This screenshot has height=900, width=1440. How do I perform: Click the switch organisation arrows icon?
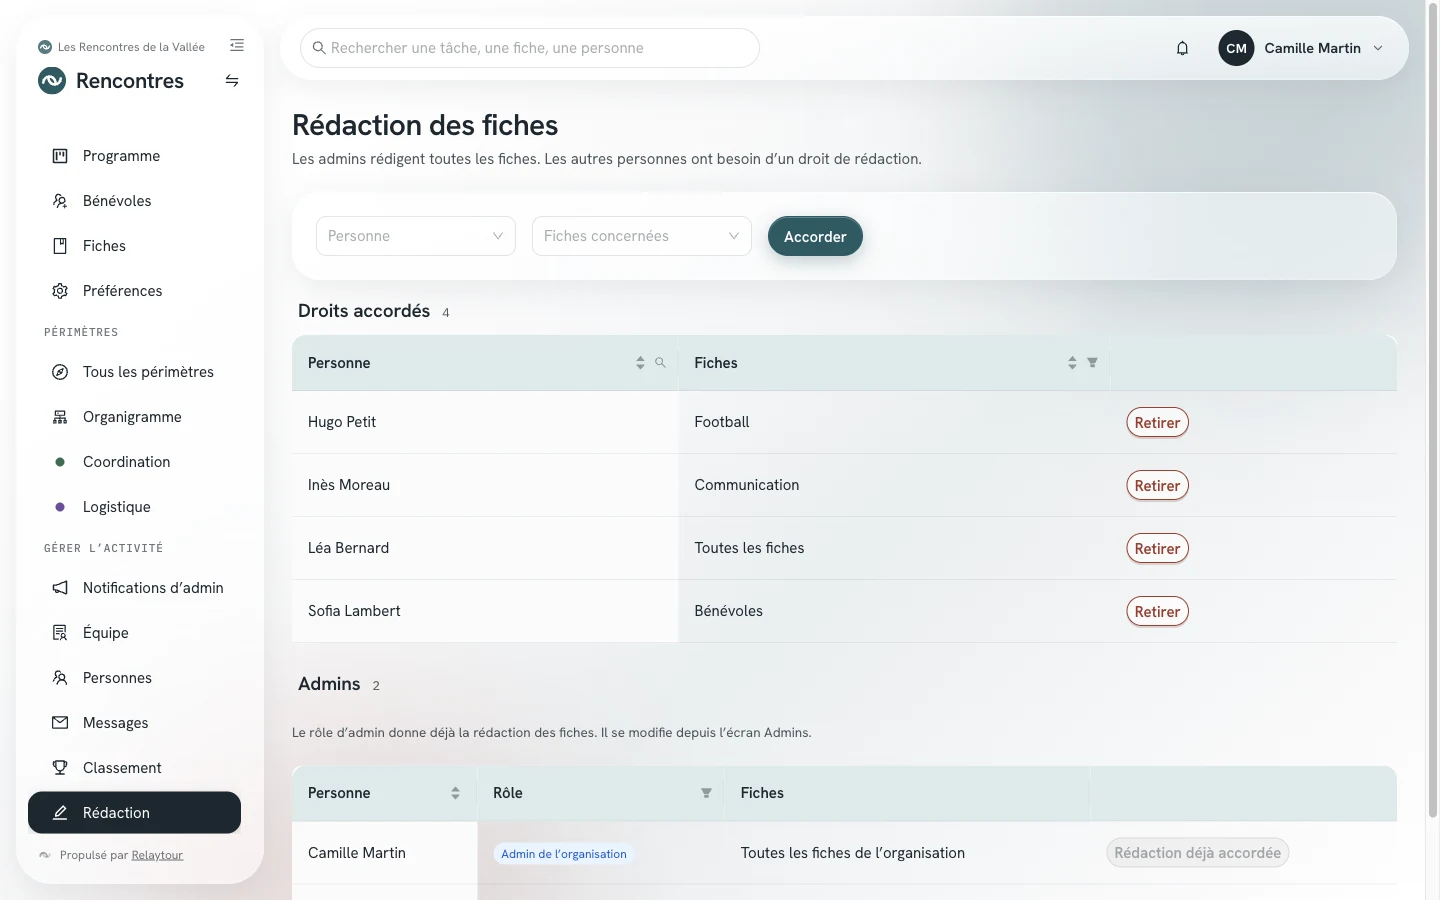(x=232, y=81)
